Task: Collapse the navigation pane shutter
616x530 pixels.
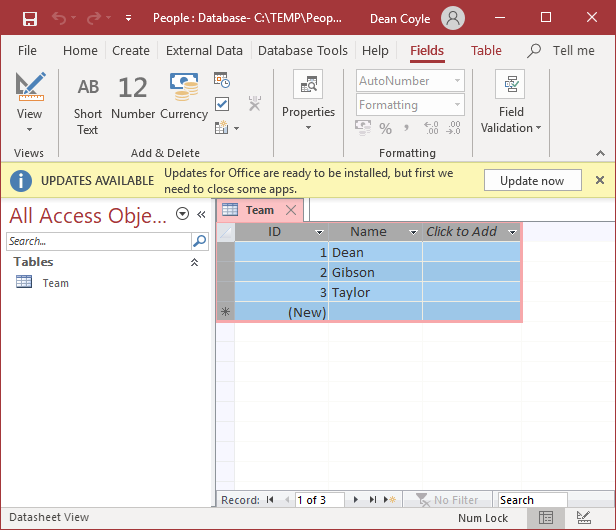Action: tap(201, 214)
